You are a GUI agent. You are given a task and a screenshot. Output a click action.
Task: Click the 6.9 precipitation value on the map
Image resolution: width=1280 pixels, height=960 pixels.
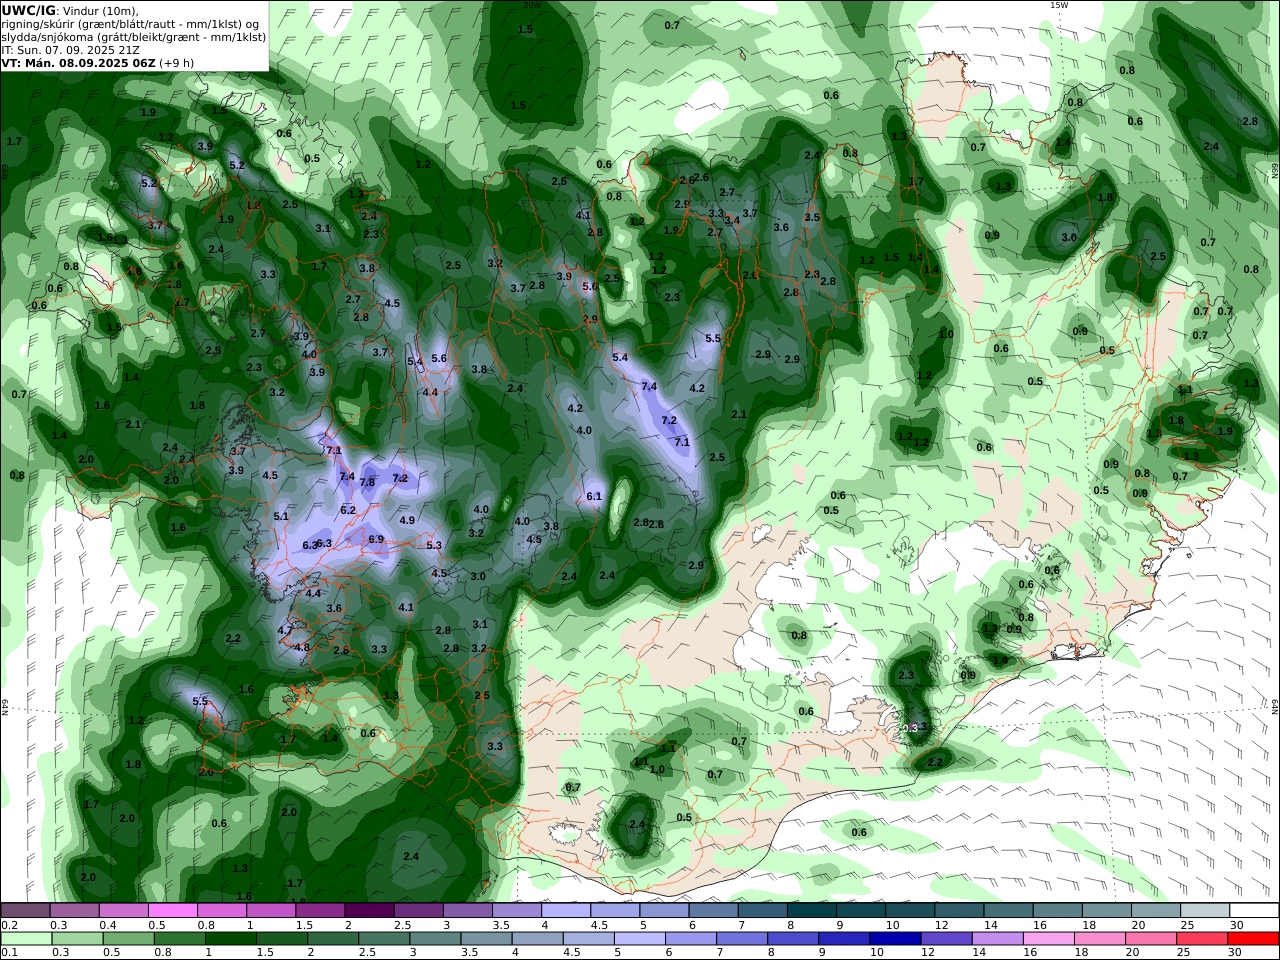(376, 539)
